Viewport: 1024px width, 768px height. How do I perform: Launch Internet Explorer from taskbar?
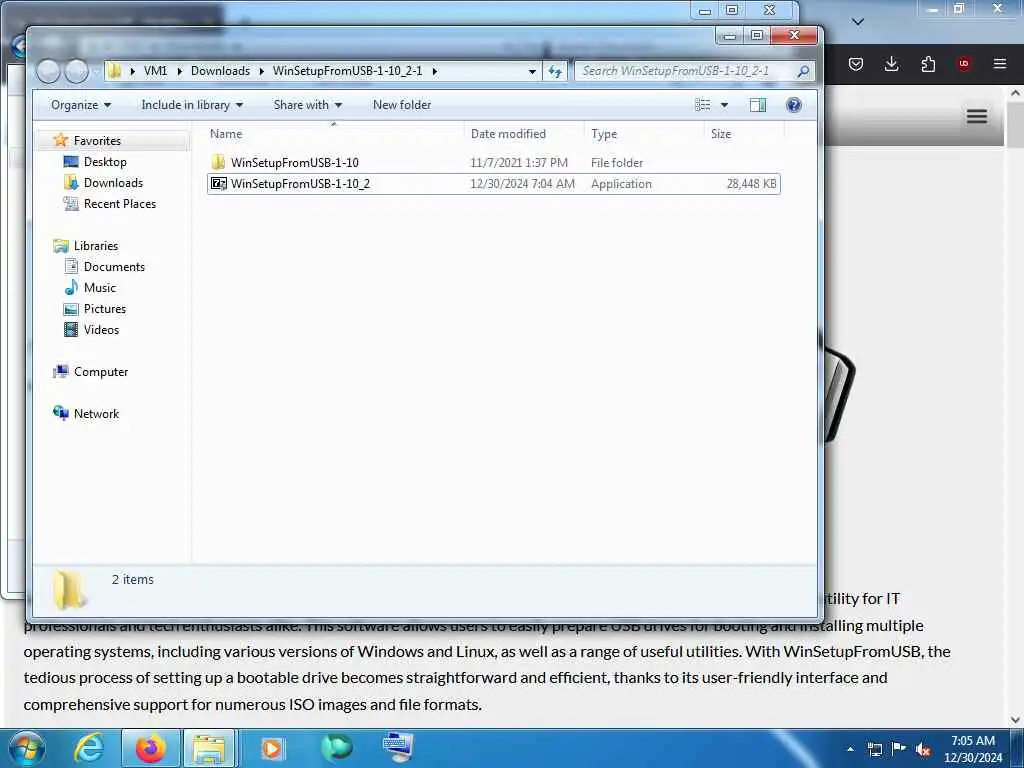[89, 748]
